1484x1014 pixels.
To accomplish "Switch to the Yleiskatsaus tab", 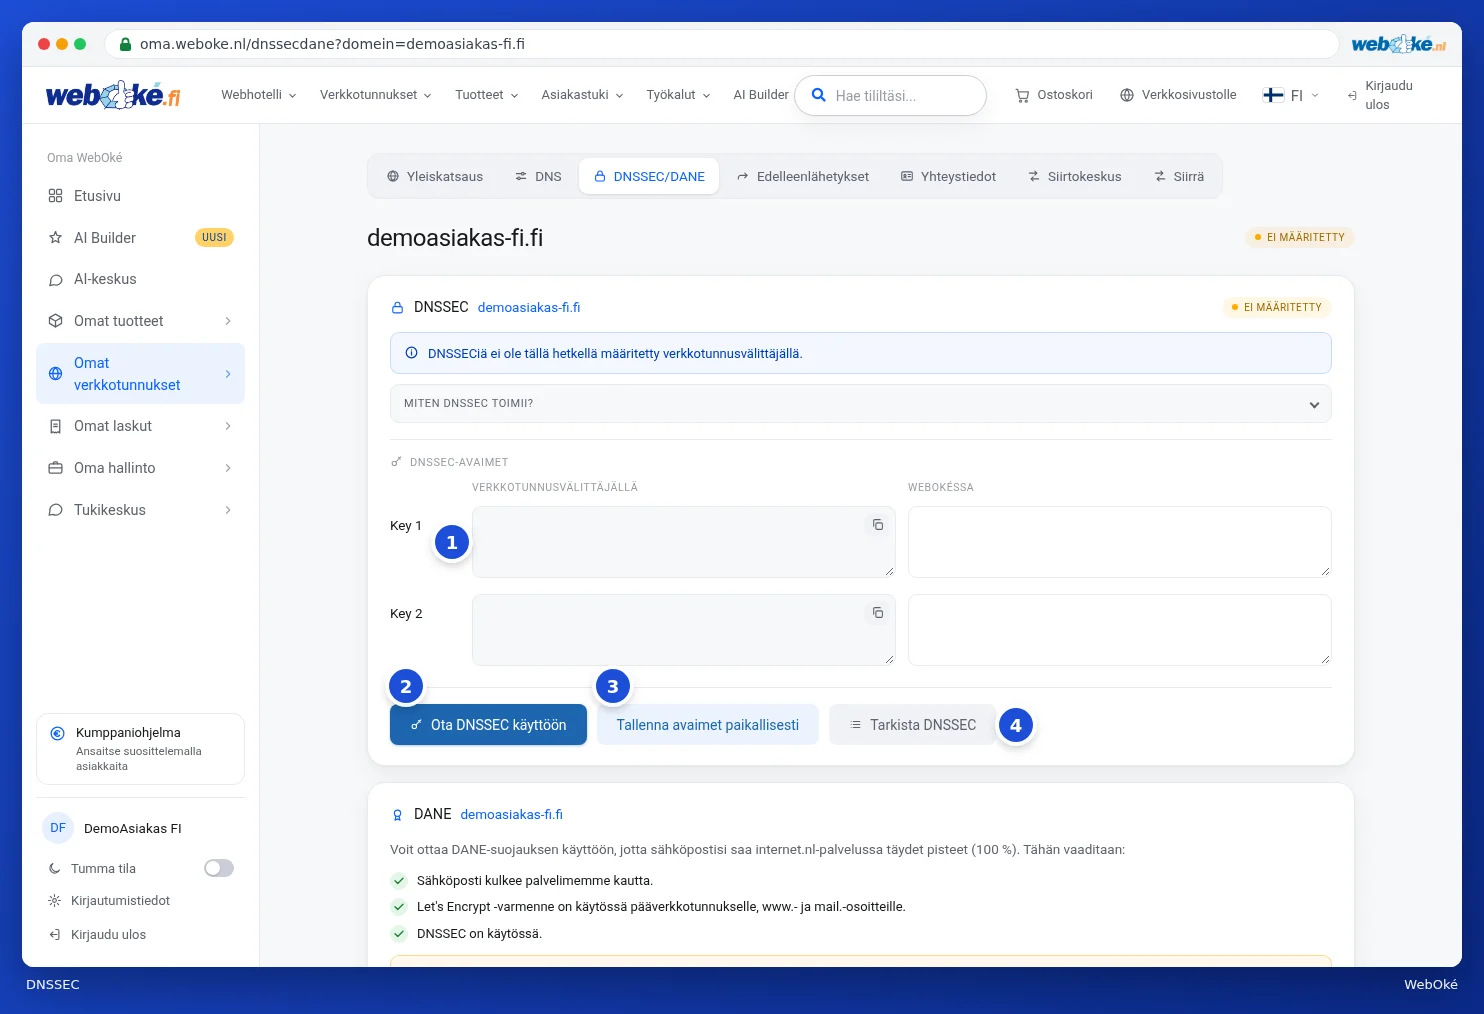I will [435, 176].
